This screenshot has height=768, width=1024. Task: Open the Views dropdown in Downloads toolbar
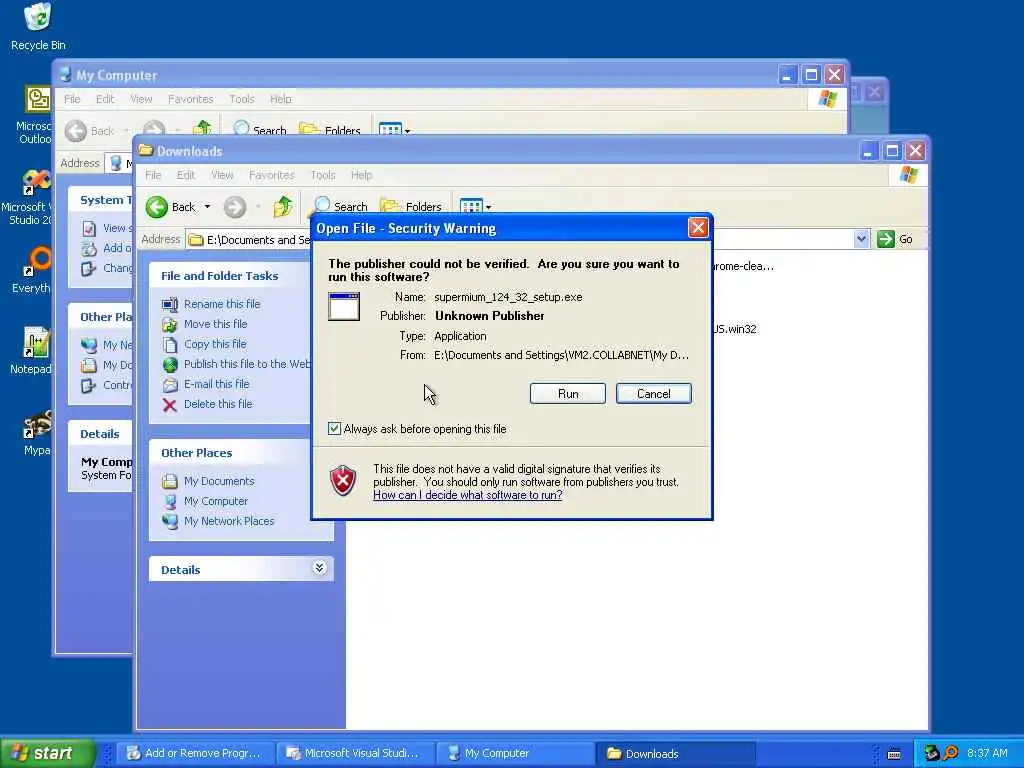click(x=488, y=207)
